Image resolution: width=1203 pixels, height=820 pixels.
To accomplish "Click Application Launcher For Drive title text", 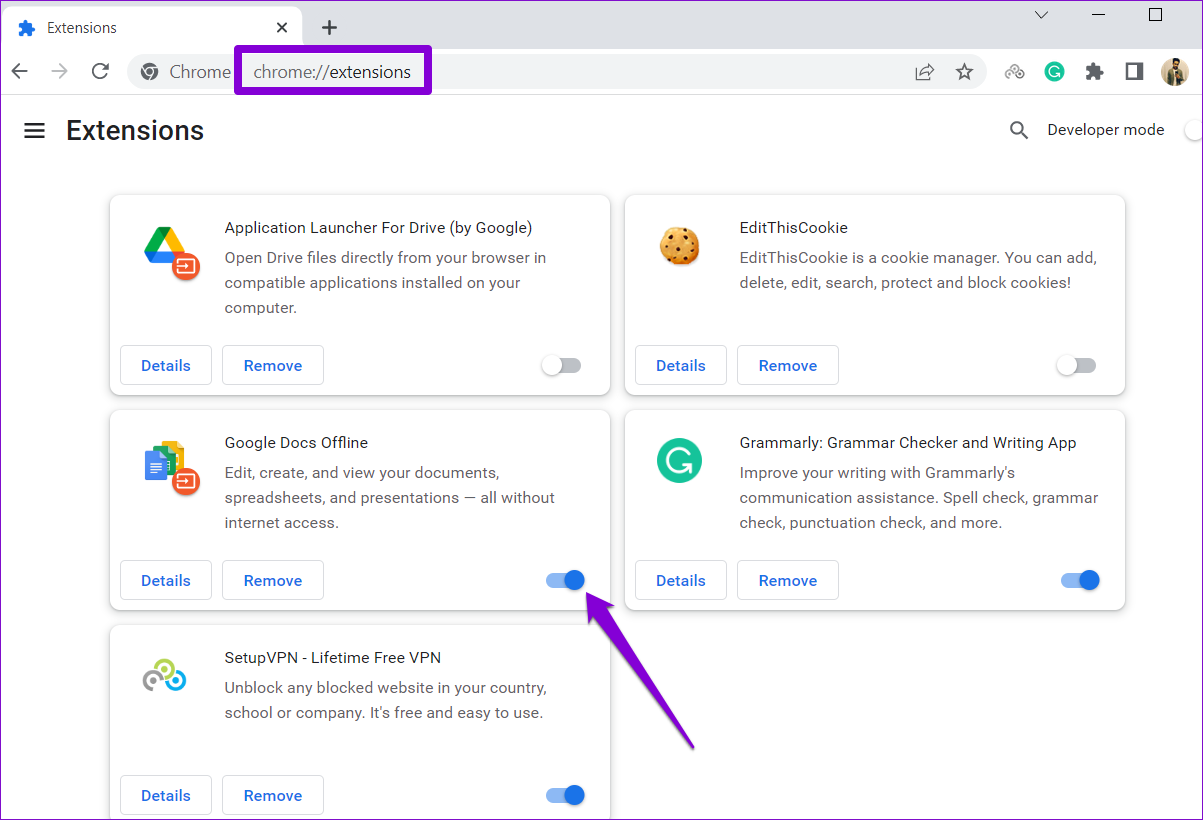I will click(378, 228).
